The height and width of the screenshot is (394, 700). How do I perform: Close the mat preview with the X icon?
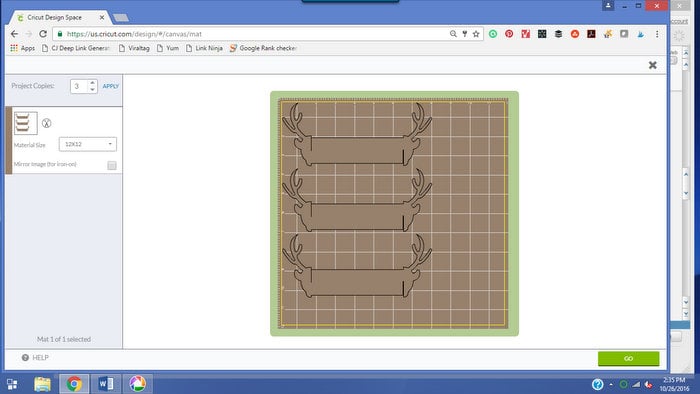[653, 65]
